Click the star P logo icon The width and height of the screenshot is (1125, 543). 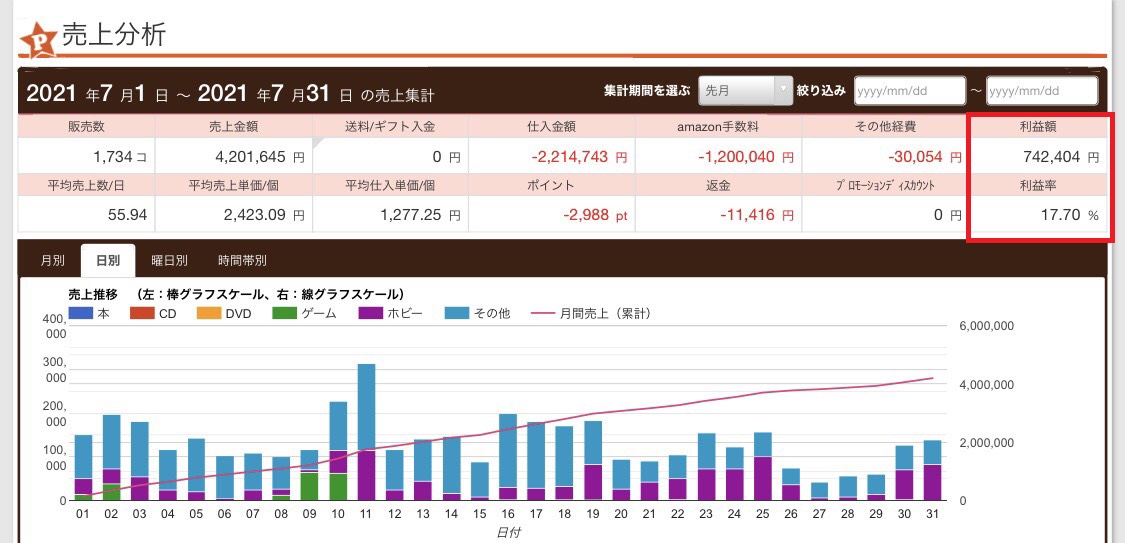pyautogui.click(x=39, y=39)
